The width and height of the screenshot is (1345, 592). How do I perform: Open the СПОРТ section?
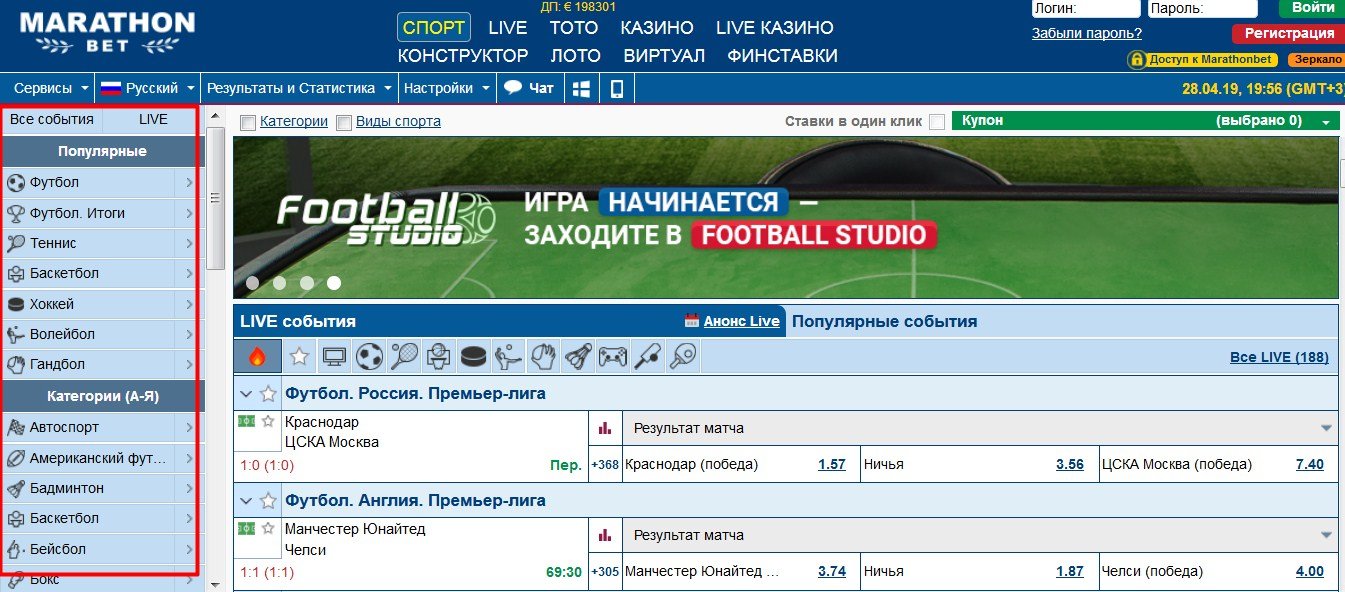434,28
